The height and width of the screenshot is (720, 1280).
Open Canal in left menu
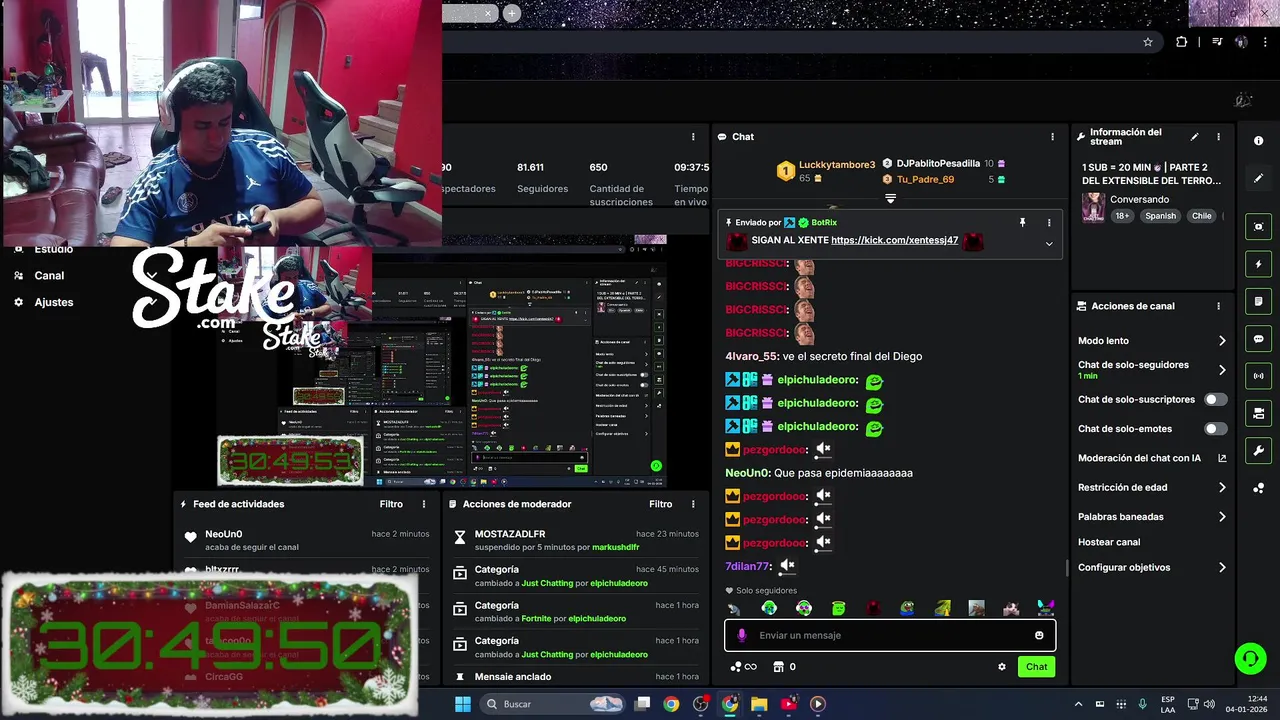49,276
